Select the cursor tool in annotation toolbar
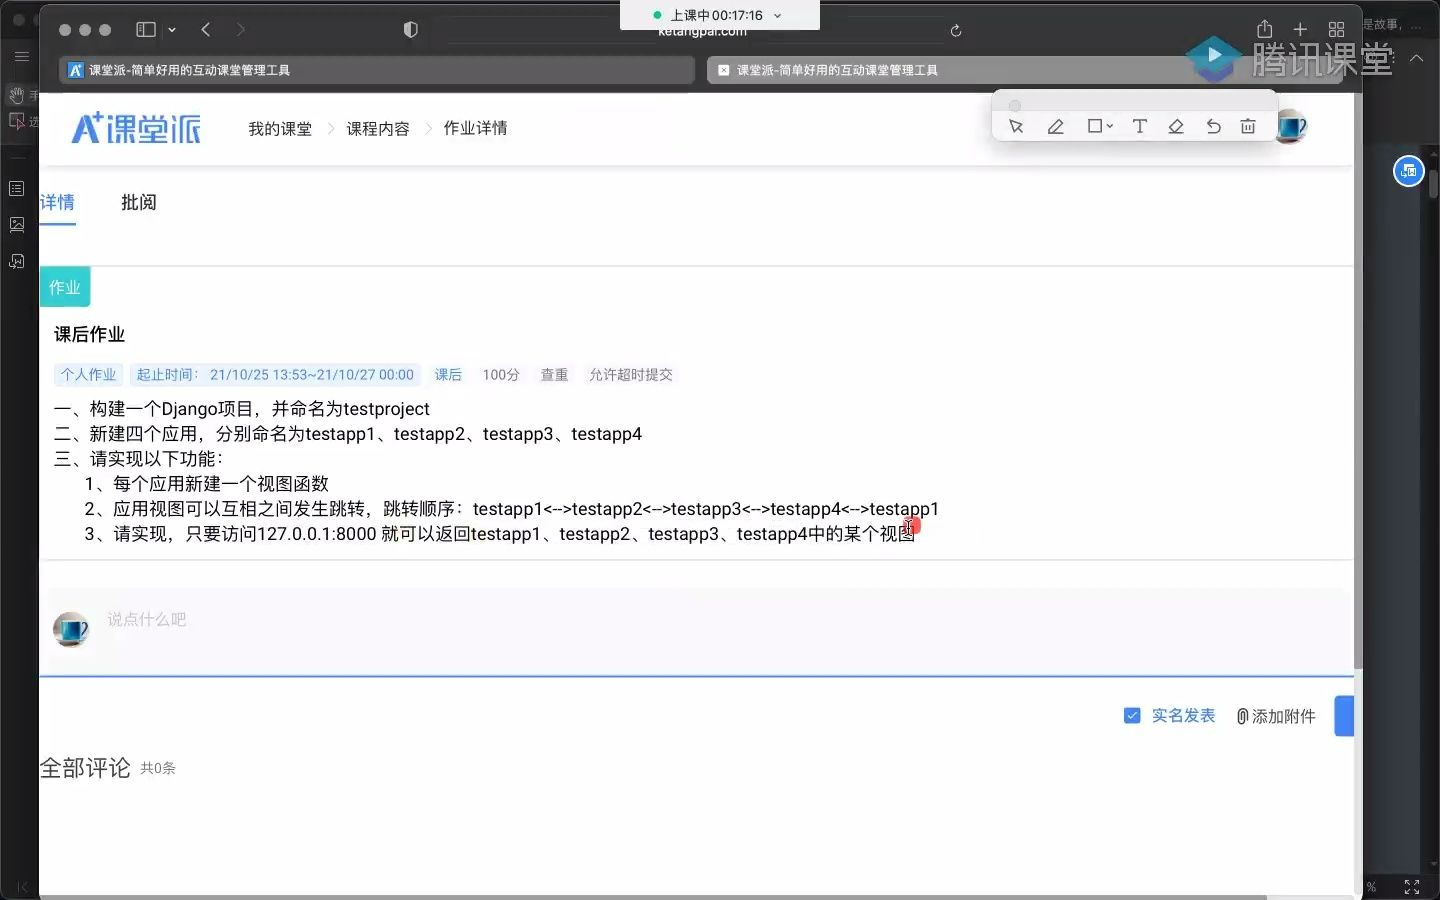 point(1016,126)
